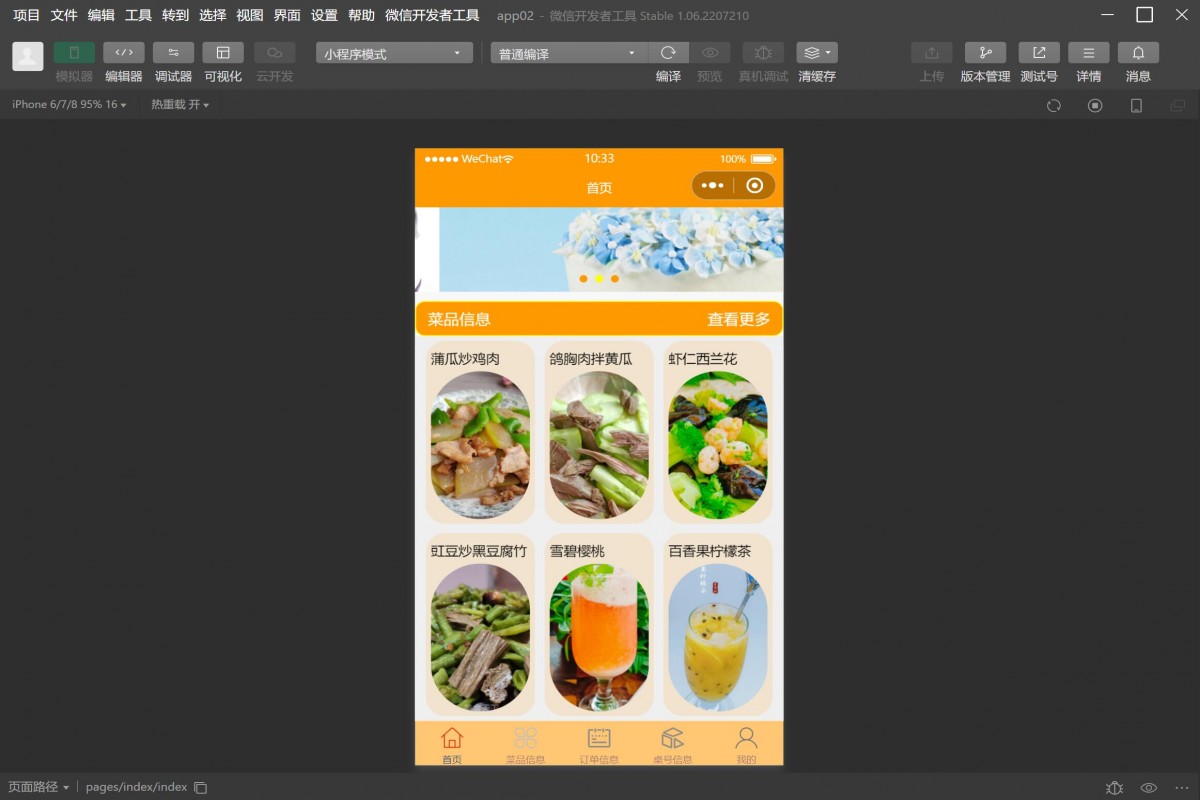Open the 普通编译 compile mode dropdown
Image resolution: width=1200 pixels, height=800 pixels.
click(x=569, y=54)
